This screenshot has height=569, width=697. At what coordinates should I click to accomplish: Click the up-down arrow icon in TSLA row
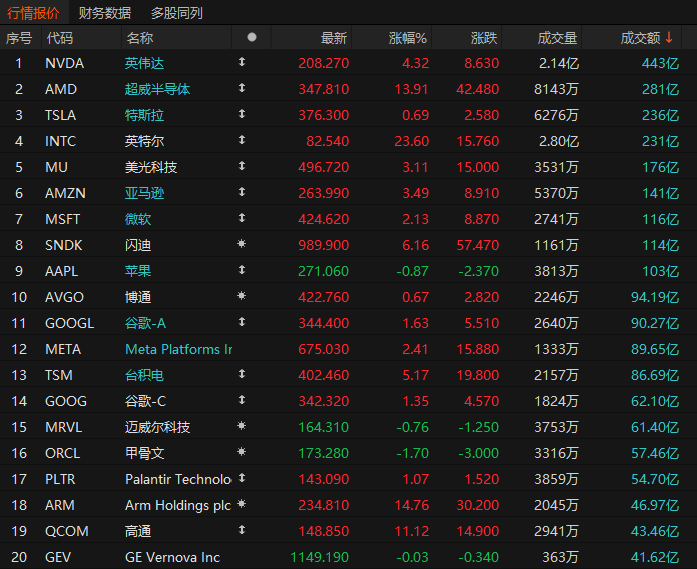tap(242, 114)
